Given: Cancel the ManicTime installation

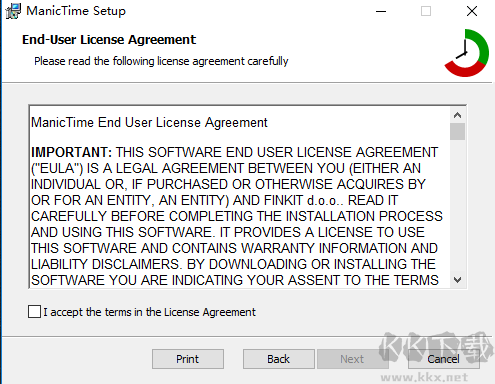Looking at the screenshot, I should 444,359.
